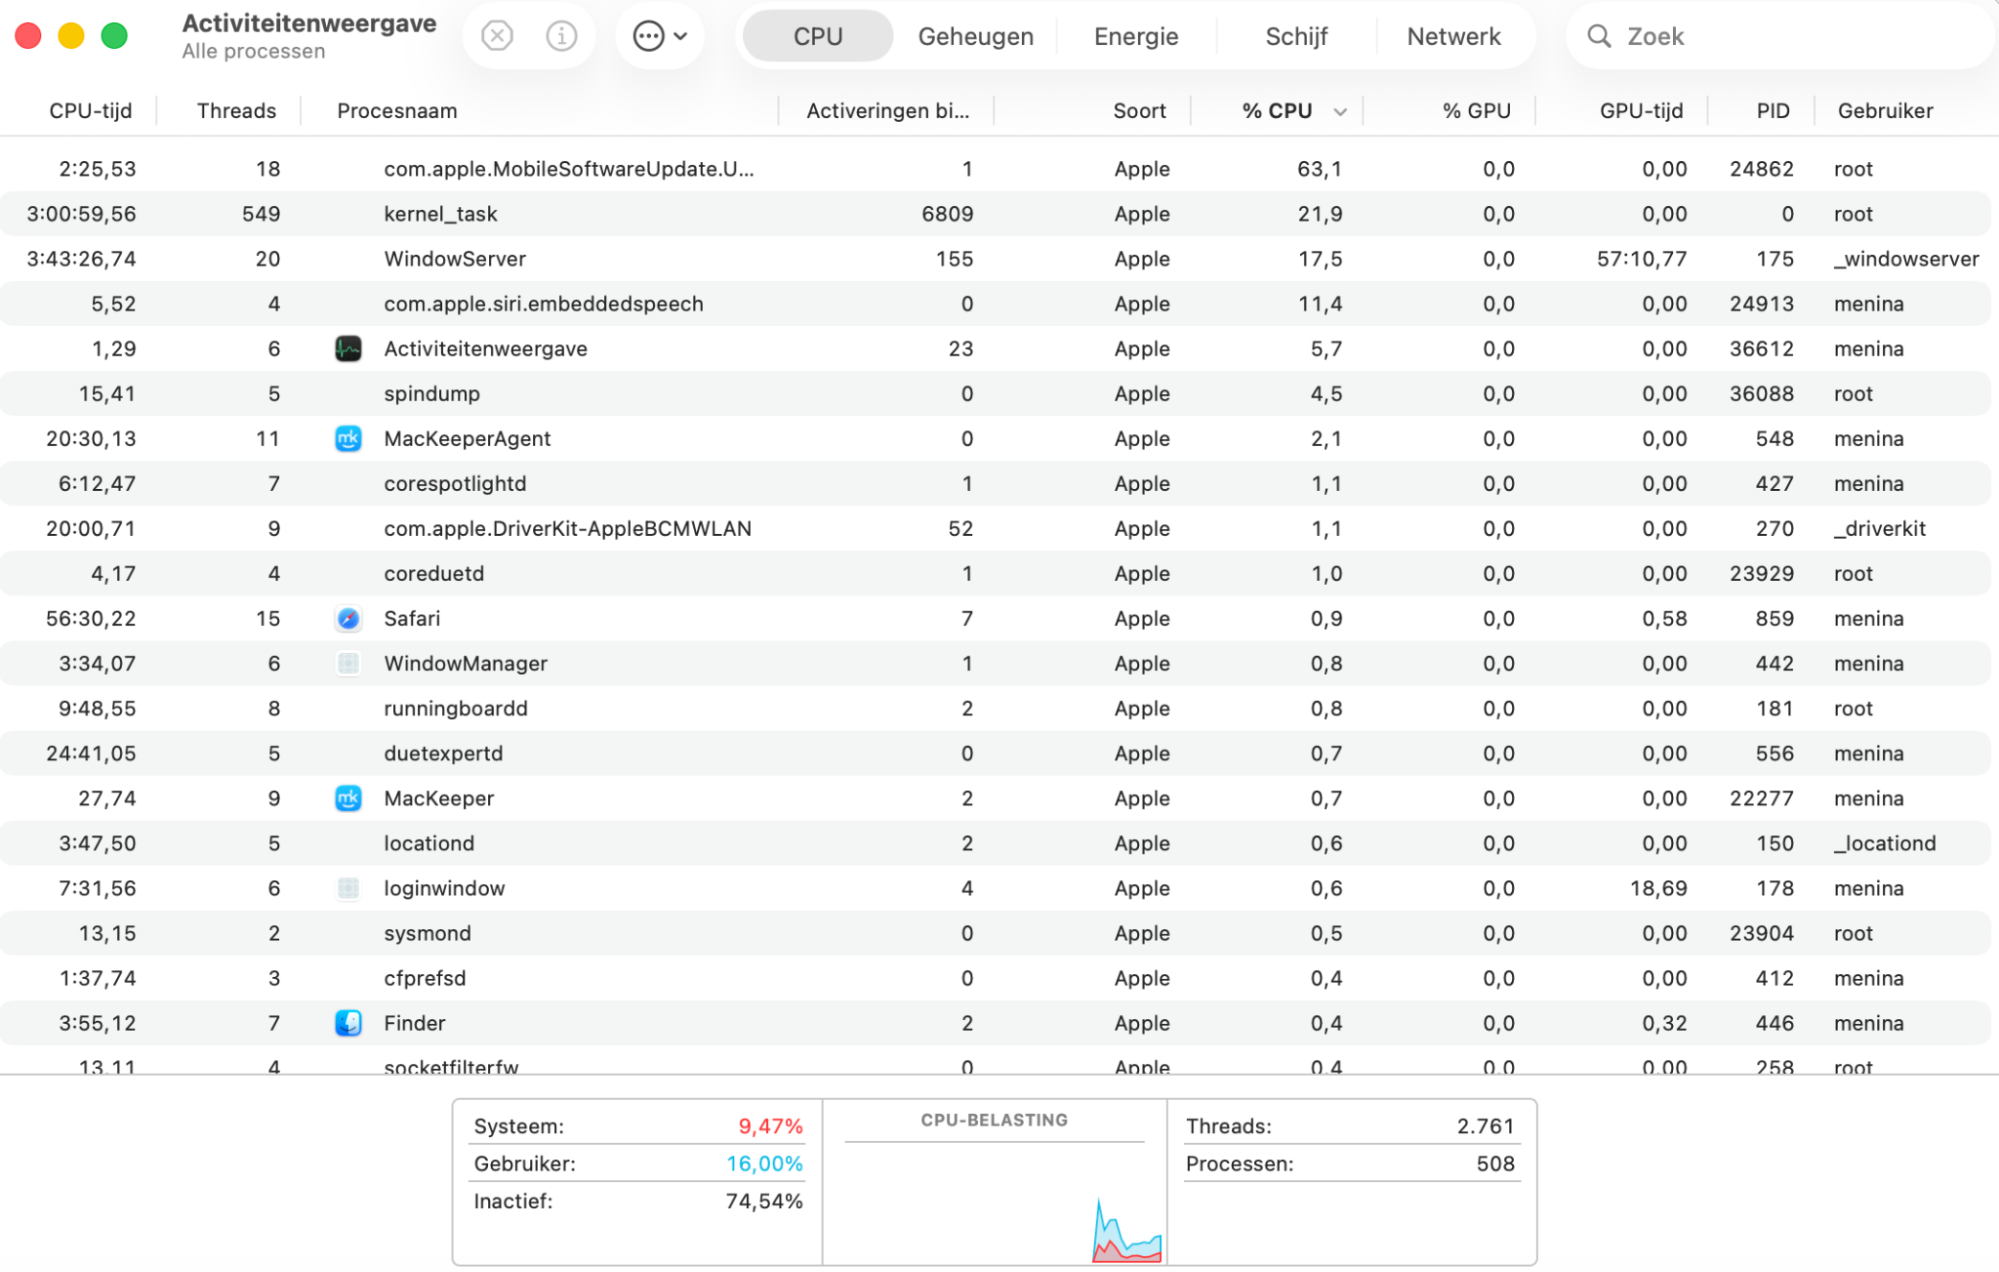Toggle sort order via % CPU chevron
Viewport: 1999px width, 1272px height.
(1340, 112)
